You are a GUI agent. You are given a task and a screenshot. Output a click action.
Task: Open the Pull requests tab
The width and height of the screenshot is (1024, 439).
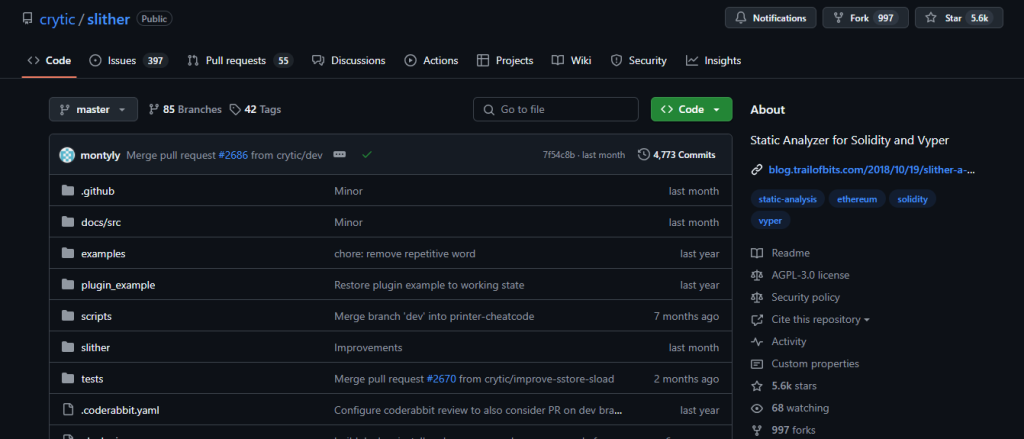[x=239, y=61]
